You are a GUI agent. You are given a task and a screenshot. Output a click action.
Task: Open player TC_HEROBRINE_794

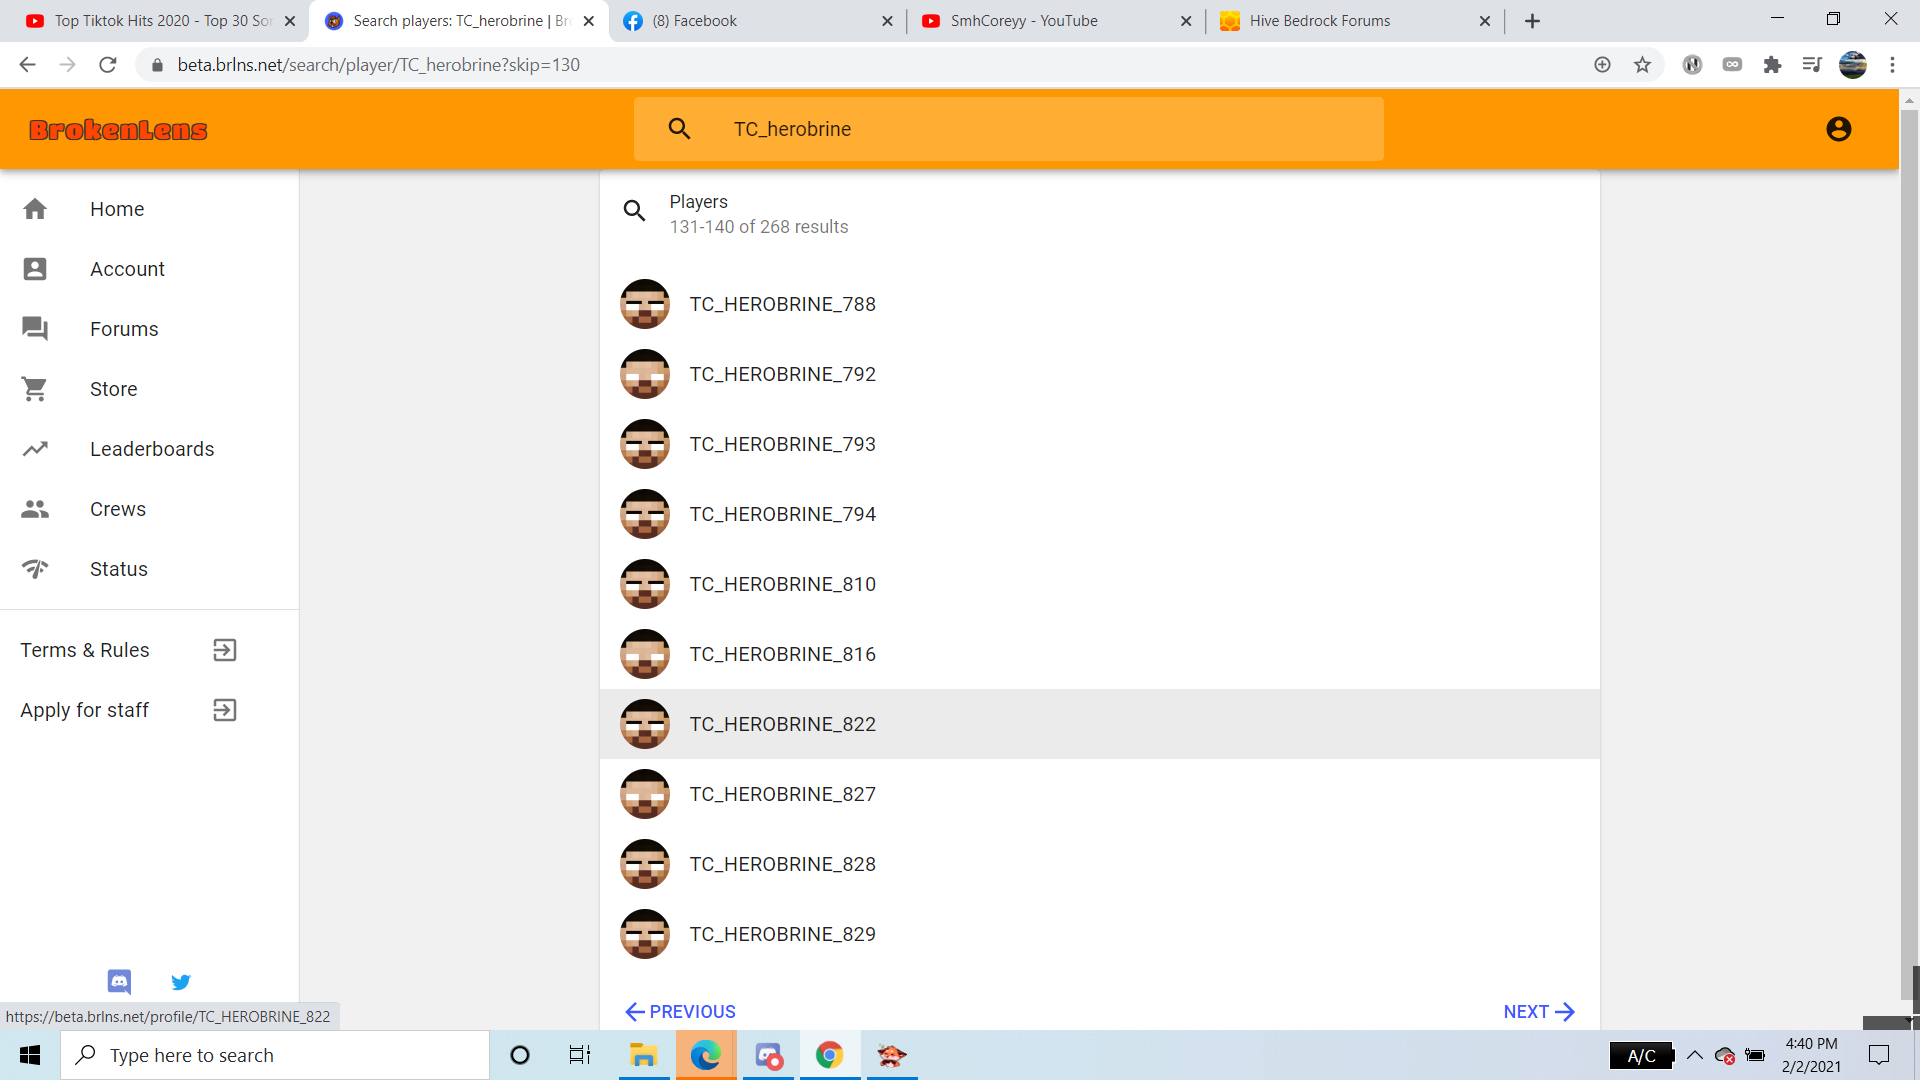tap(1100, 514)
